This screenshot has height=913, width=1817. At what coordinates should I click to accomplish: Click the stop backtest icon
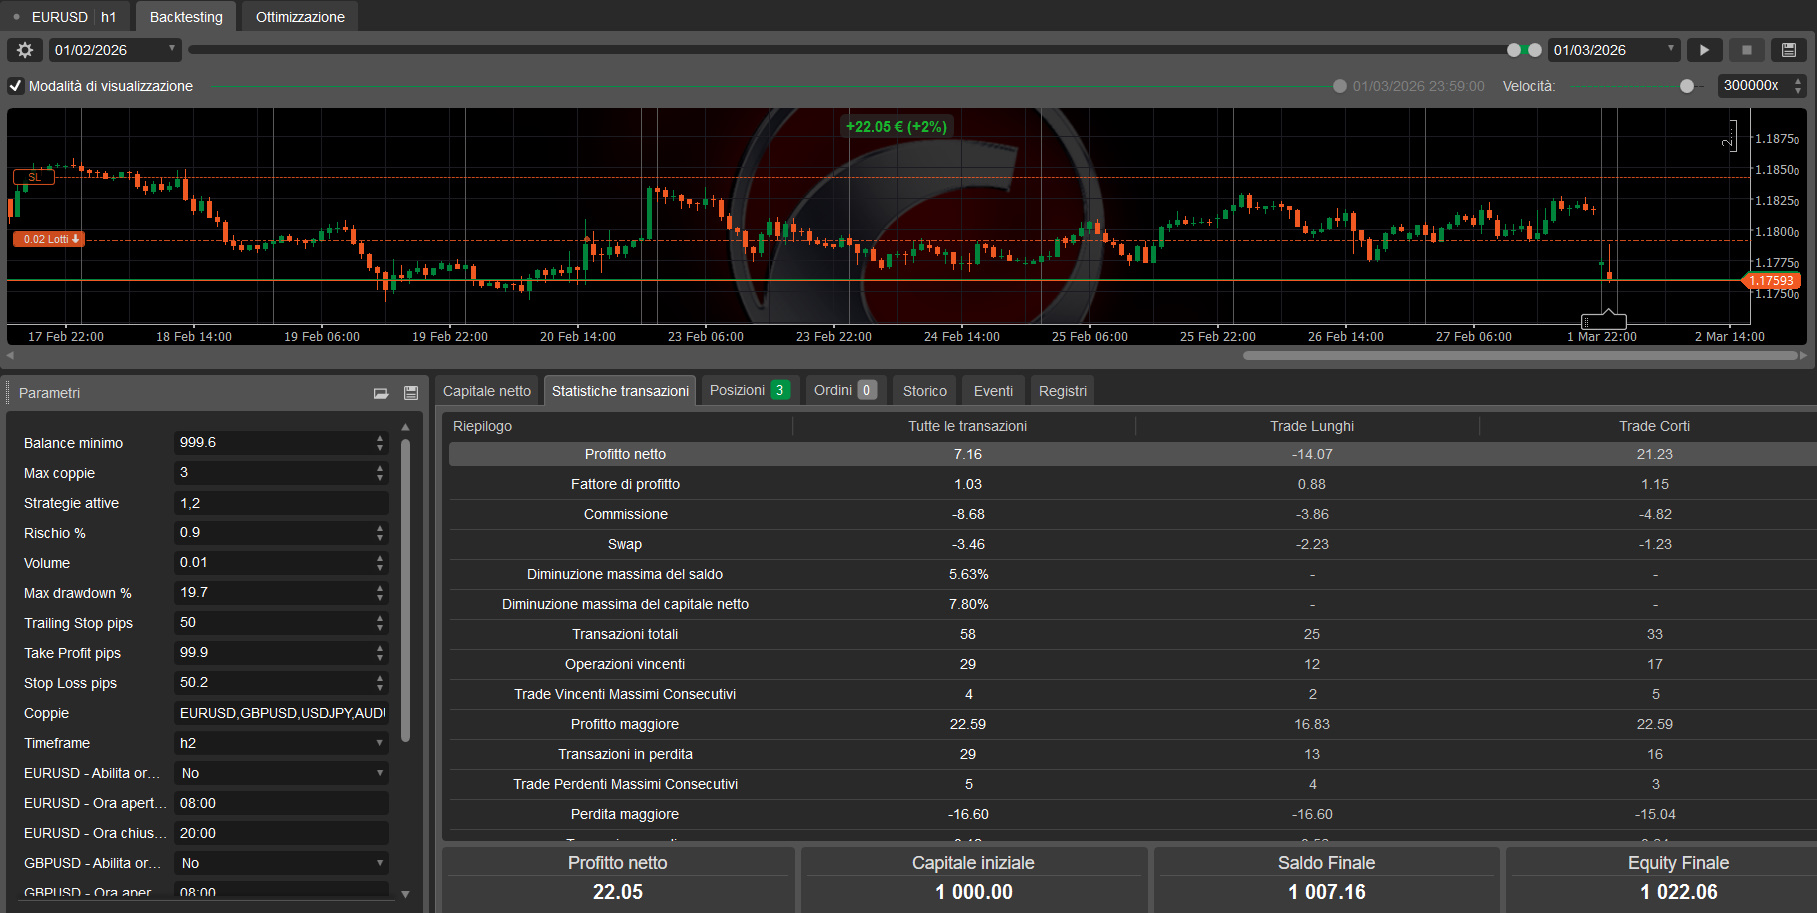(x=1746, y=49)
